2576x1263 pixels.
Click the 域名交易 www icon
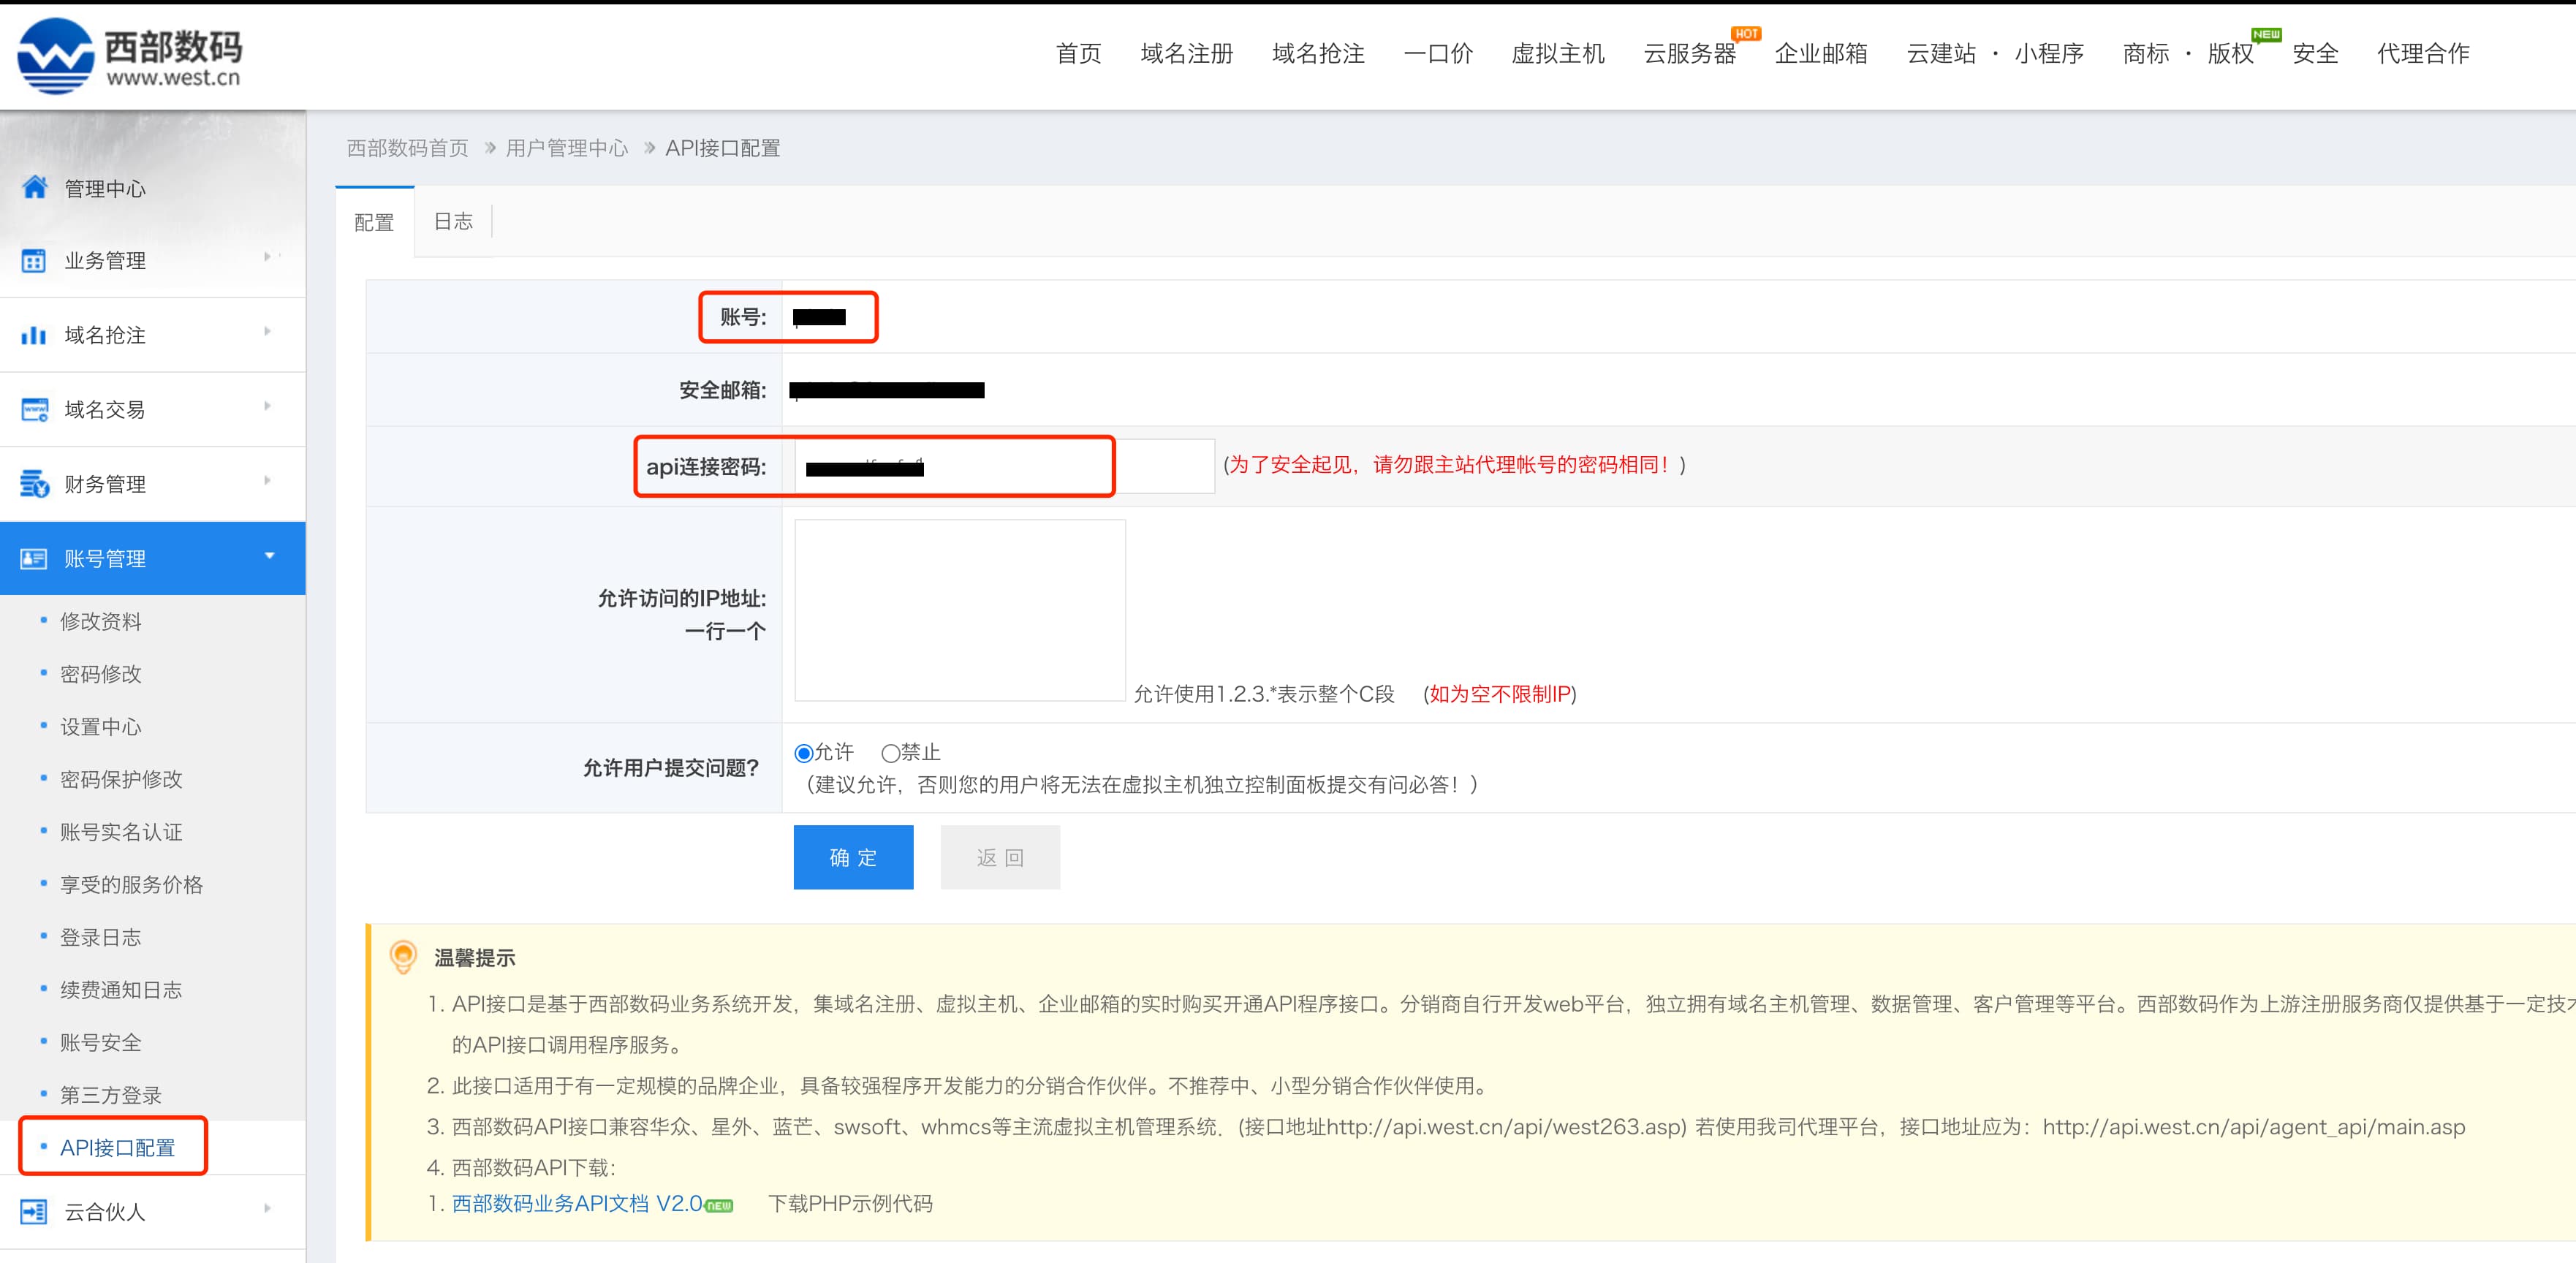click(x=35, y=410)
